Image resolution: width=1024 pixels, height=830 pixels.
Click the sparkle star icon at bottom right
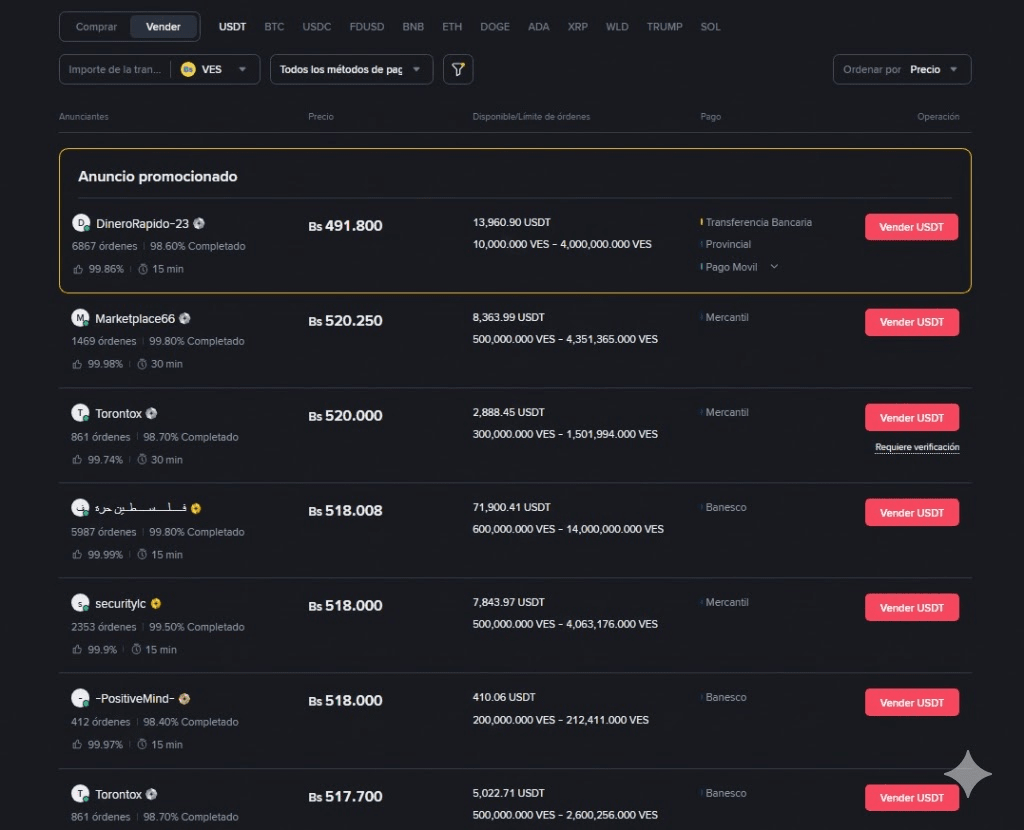tap(968, 772)
